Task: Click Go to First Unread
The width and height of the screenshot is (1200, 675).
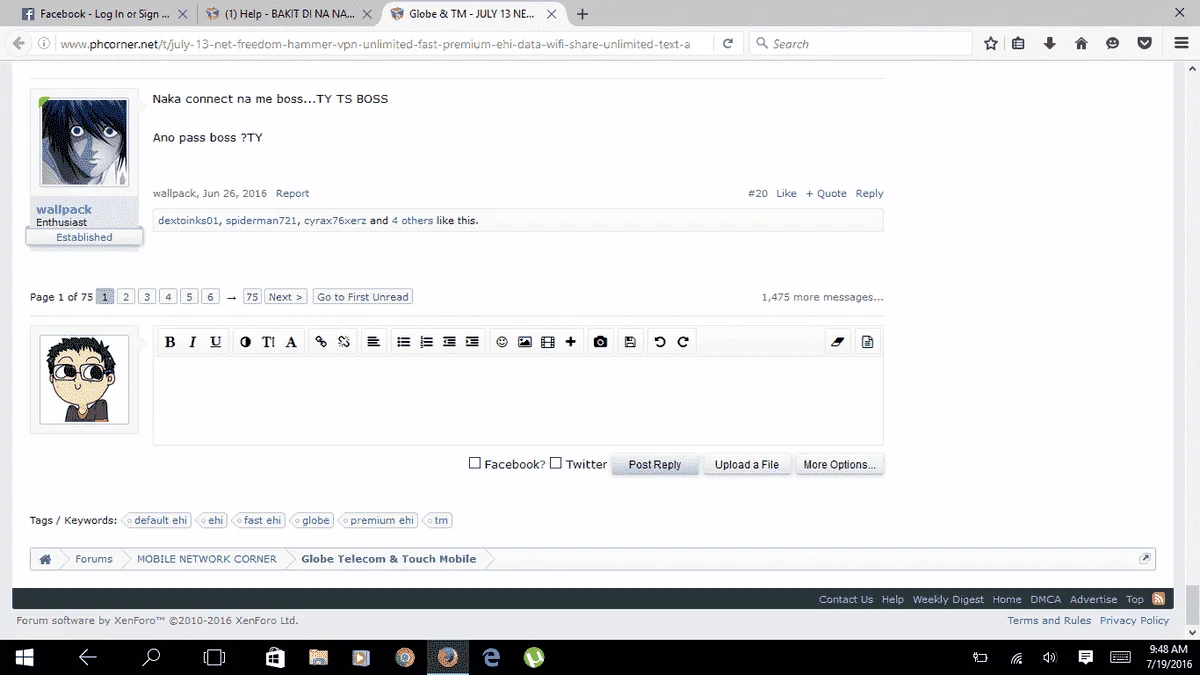Action: 363,297
